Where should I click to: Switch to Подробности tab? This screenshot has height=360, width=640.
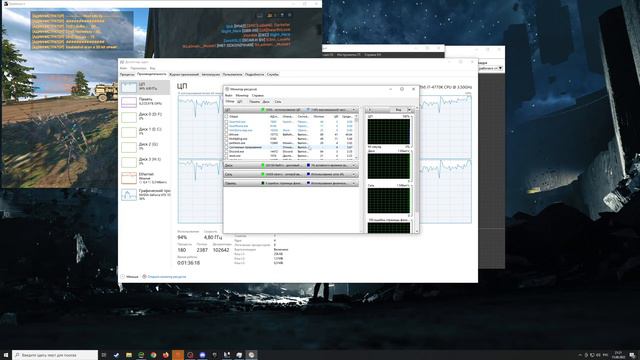coord(254,74)
